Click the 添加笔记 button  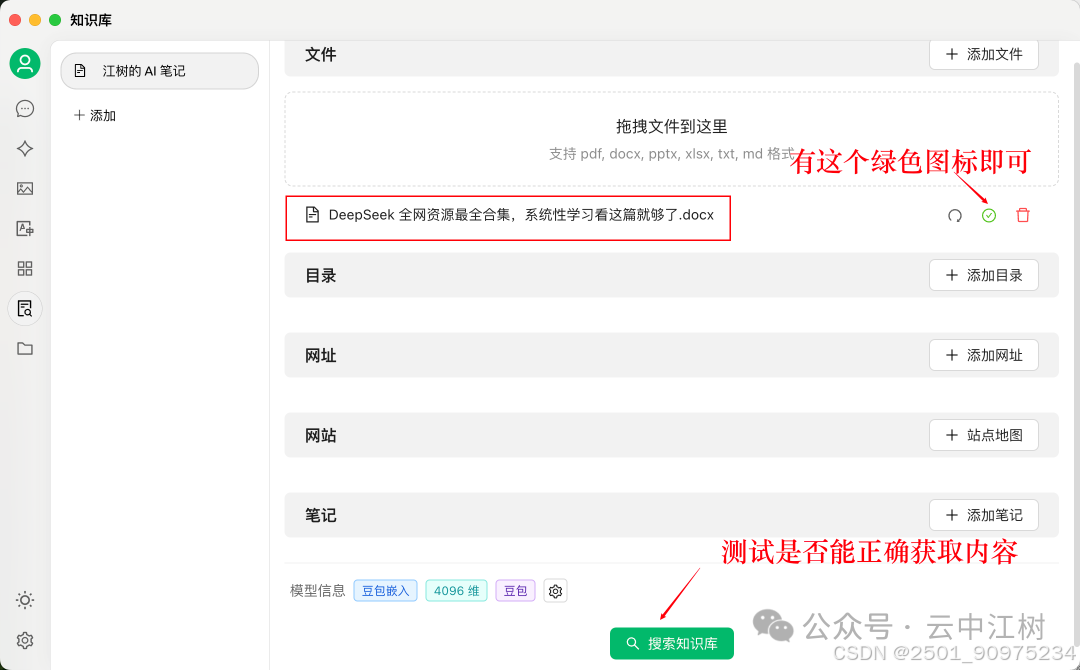coord(984,515)
